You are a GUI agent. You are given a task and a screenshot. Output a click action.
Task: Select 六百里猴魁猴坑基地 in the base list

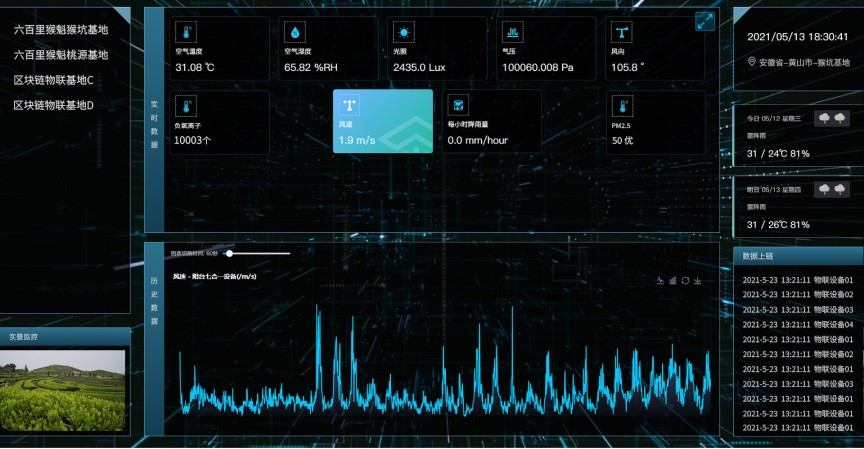(60, 30)
